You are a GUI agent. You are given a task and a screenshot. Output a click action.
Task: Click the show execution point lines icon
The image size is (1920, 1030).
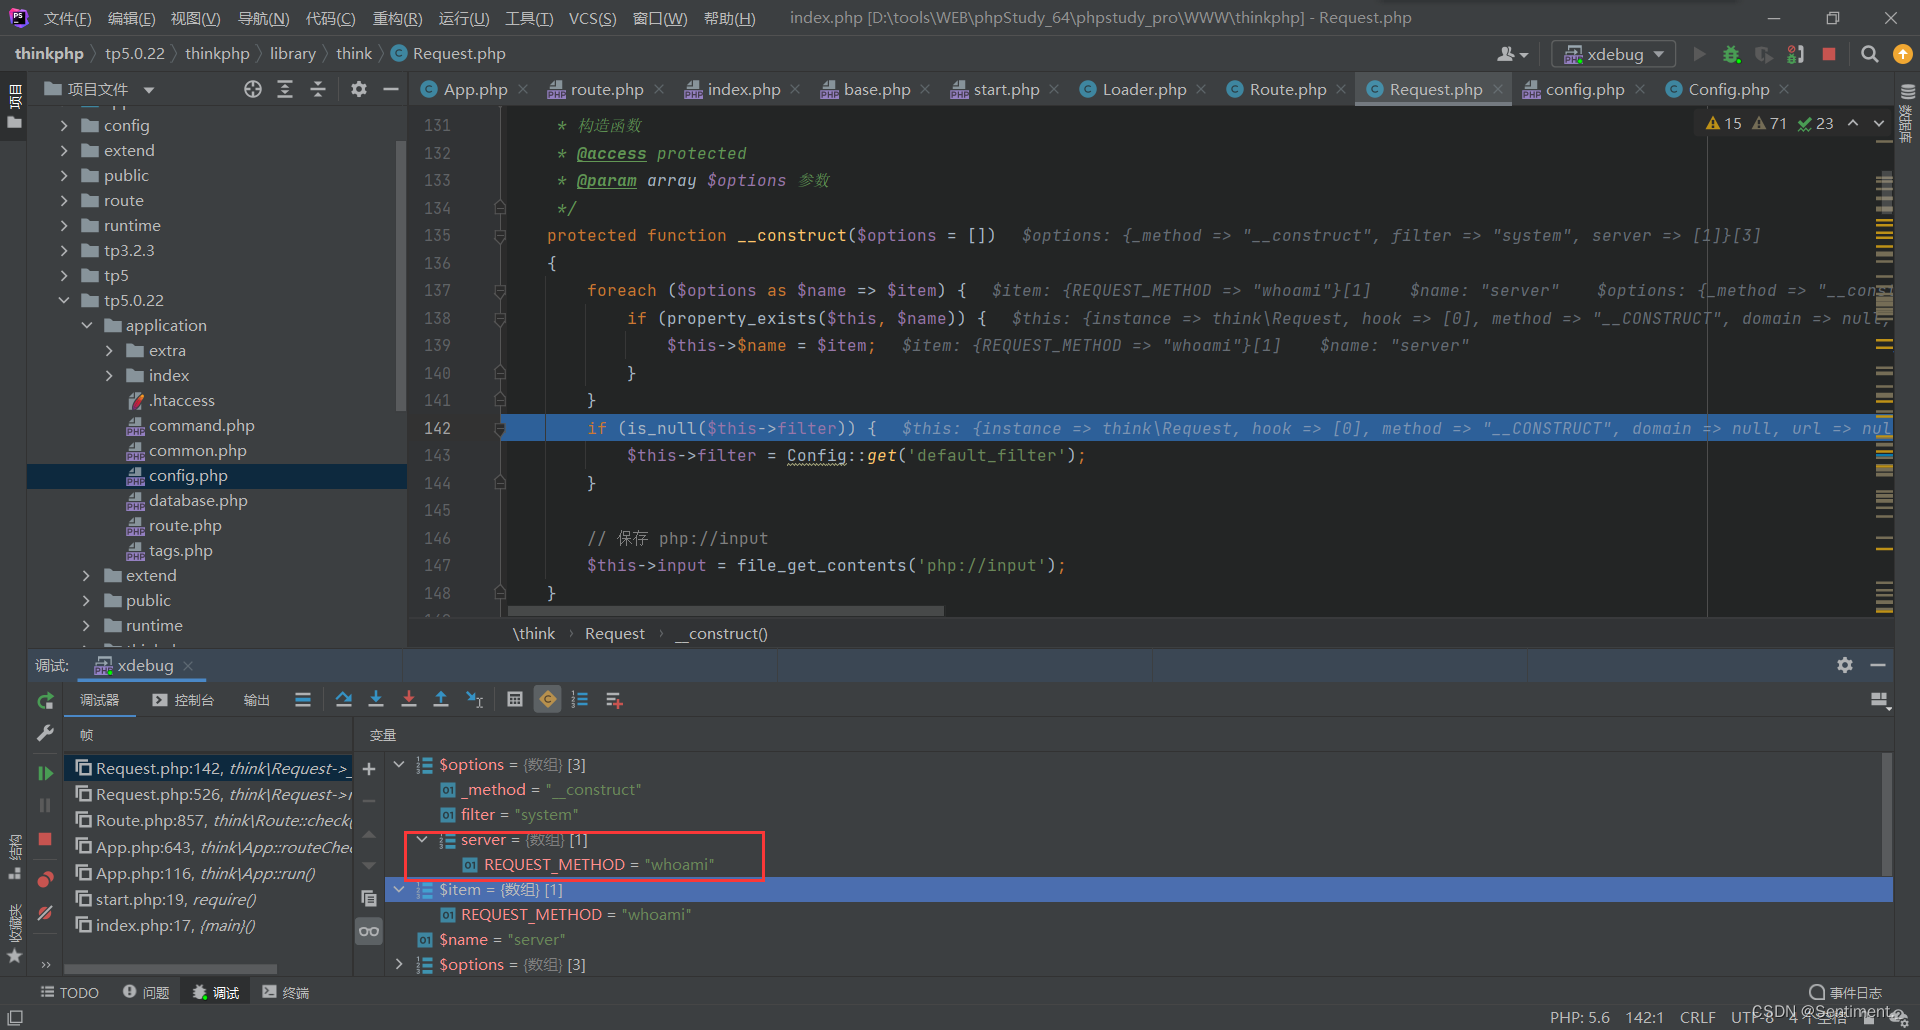(x=303, y=700)
